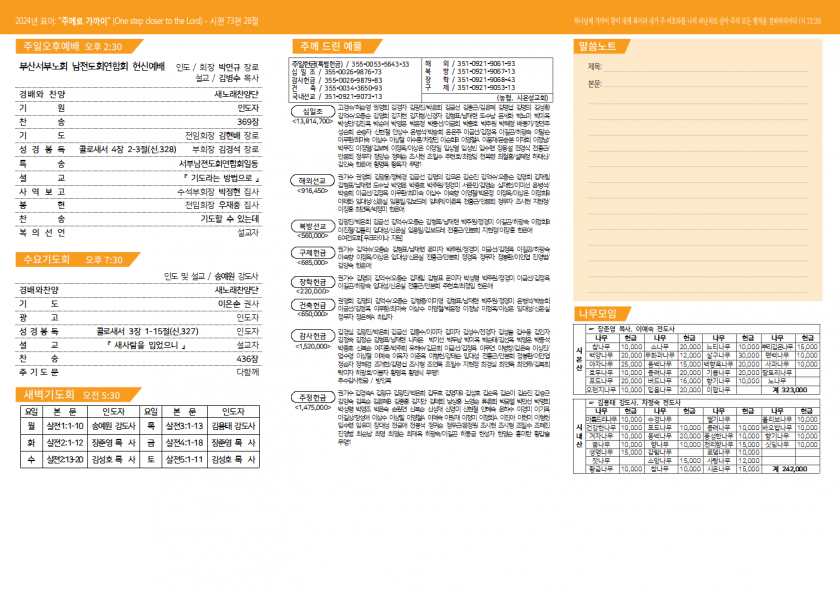Select '서부남전도회연합회일동' special song entry
The width and height of the screenshot is (840, 594).
point(219,163)
